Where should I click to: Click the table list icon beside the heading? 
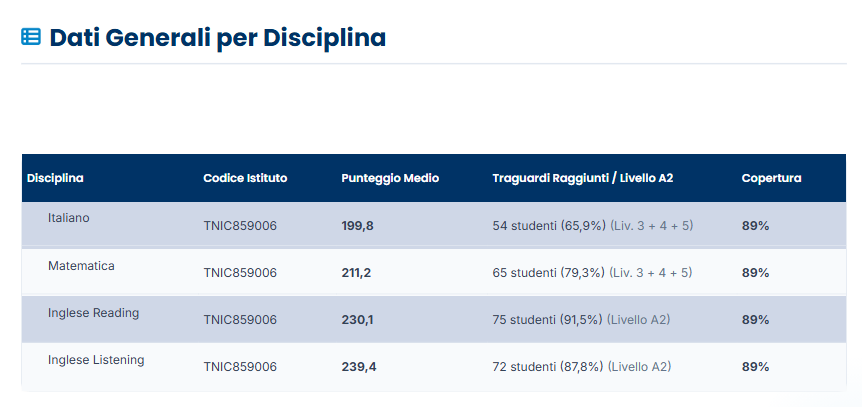[x=31, y=37]
